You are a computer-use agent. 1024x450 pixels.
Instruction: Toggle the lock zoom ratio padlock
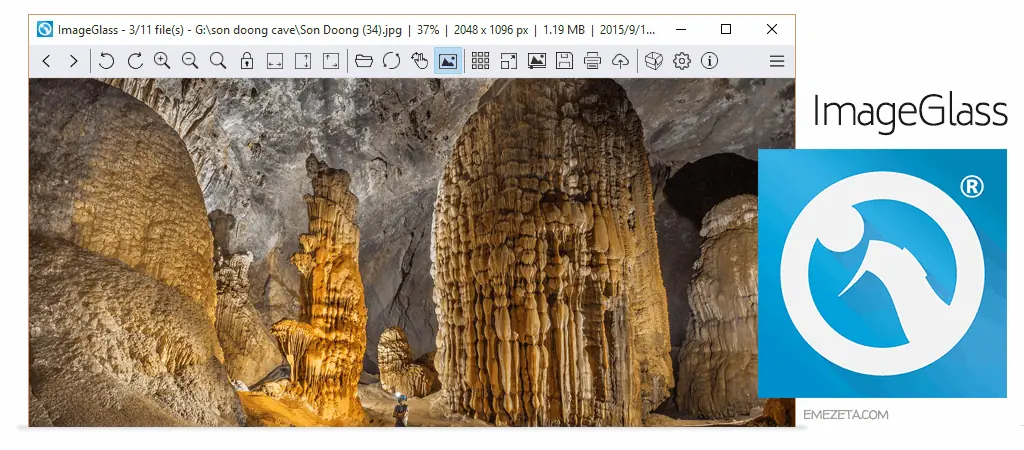pos(247,61)
